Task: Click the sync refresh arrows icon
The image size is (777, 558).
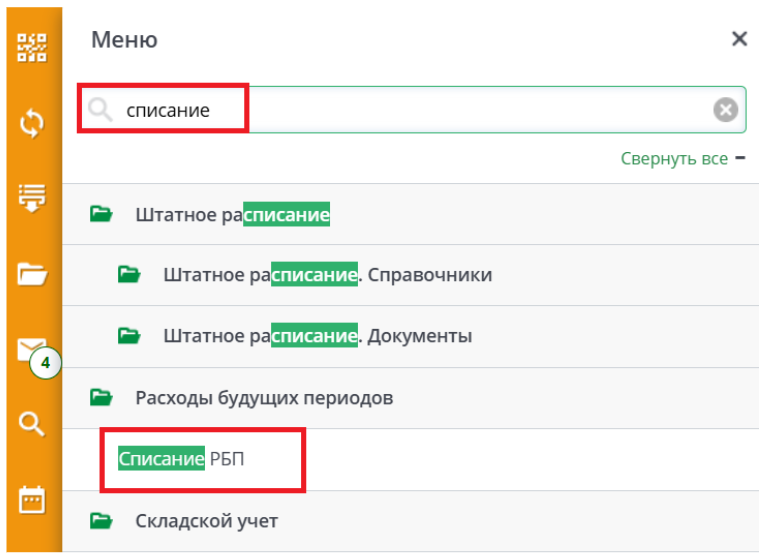Action: click(32, 123)
